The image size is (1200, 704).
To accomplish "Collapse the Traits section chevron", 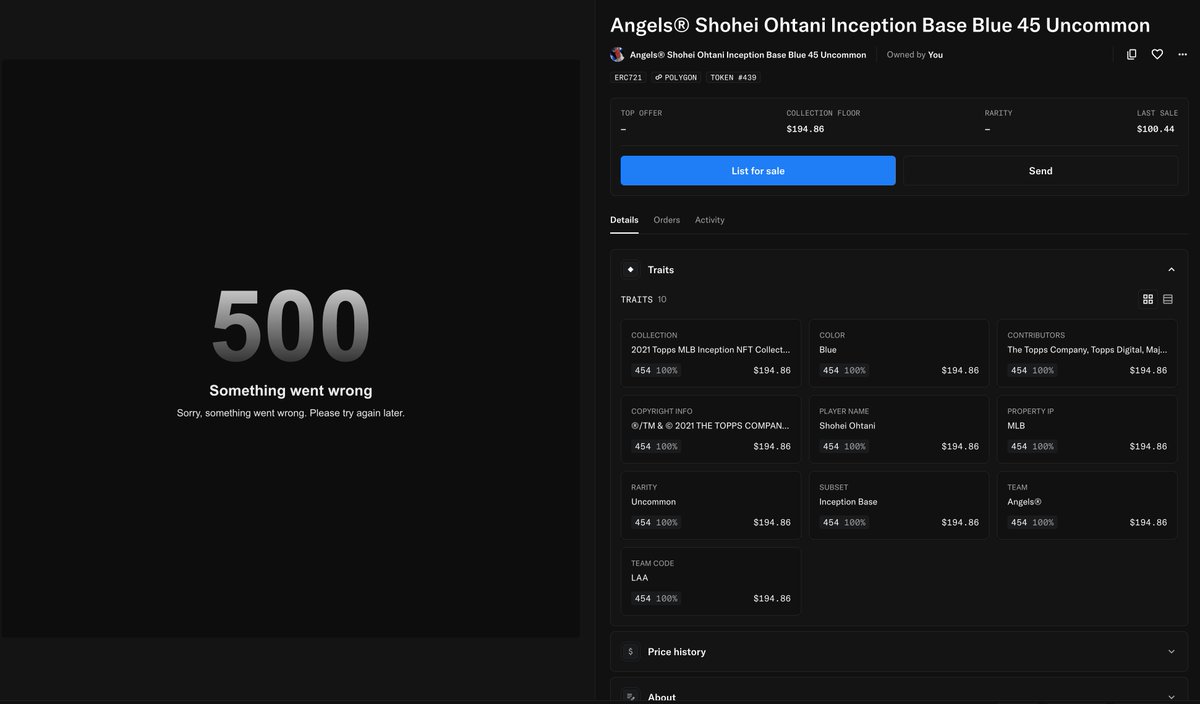I will [x=1171, y=270].
